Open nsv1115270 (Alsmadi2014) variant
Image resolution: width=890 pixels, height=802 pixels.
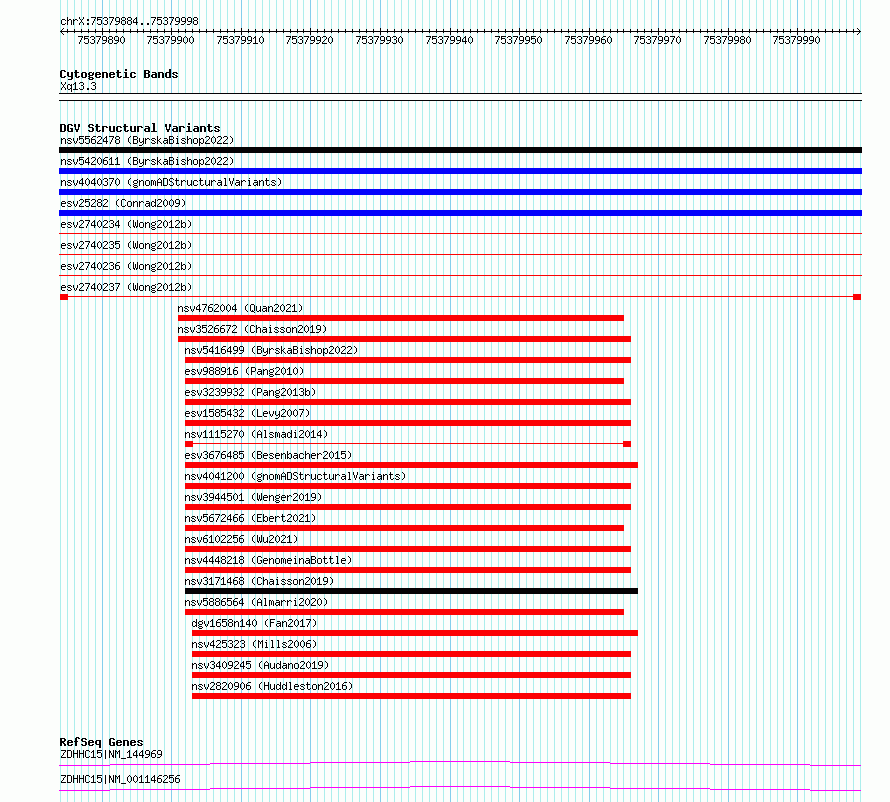[256, 434]
